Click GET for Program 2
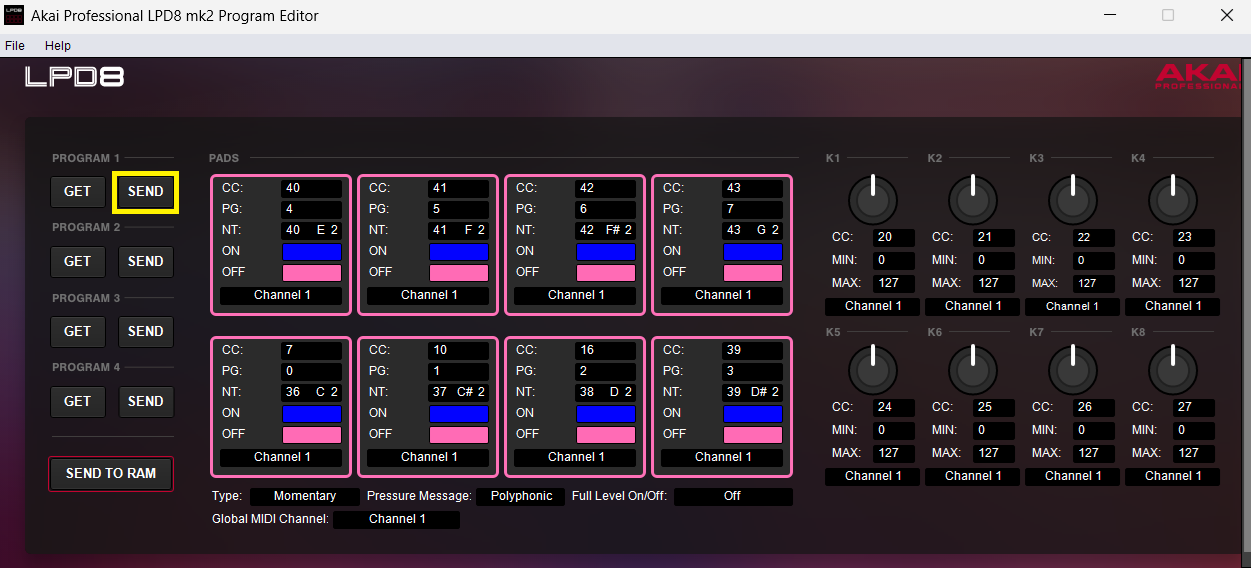This screenshot has width=1251, height=568. [77, 262]
